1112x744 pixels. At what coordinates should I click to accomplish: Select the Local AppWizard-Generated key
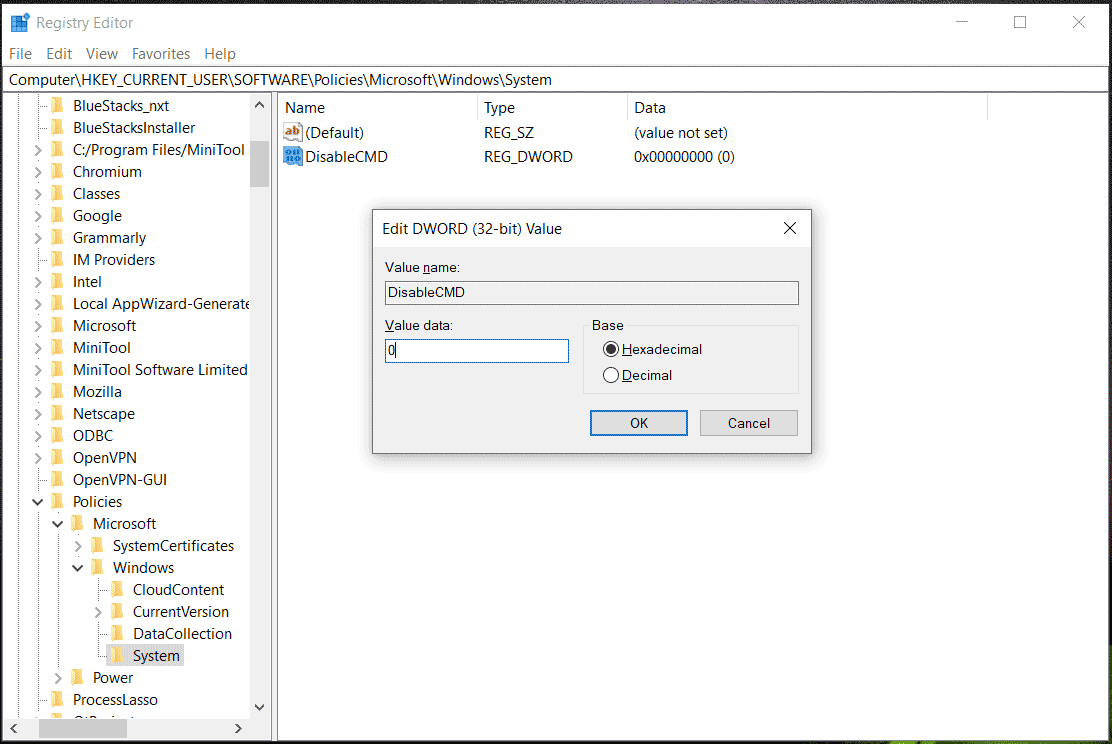[160, 304]
